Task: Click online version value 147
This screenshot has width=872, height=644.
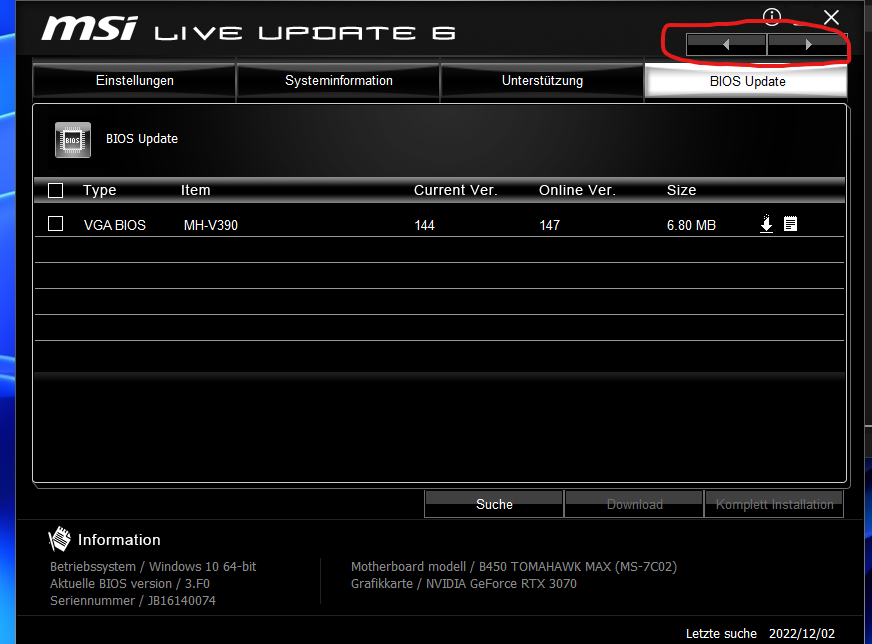Action: click(549, 225)
